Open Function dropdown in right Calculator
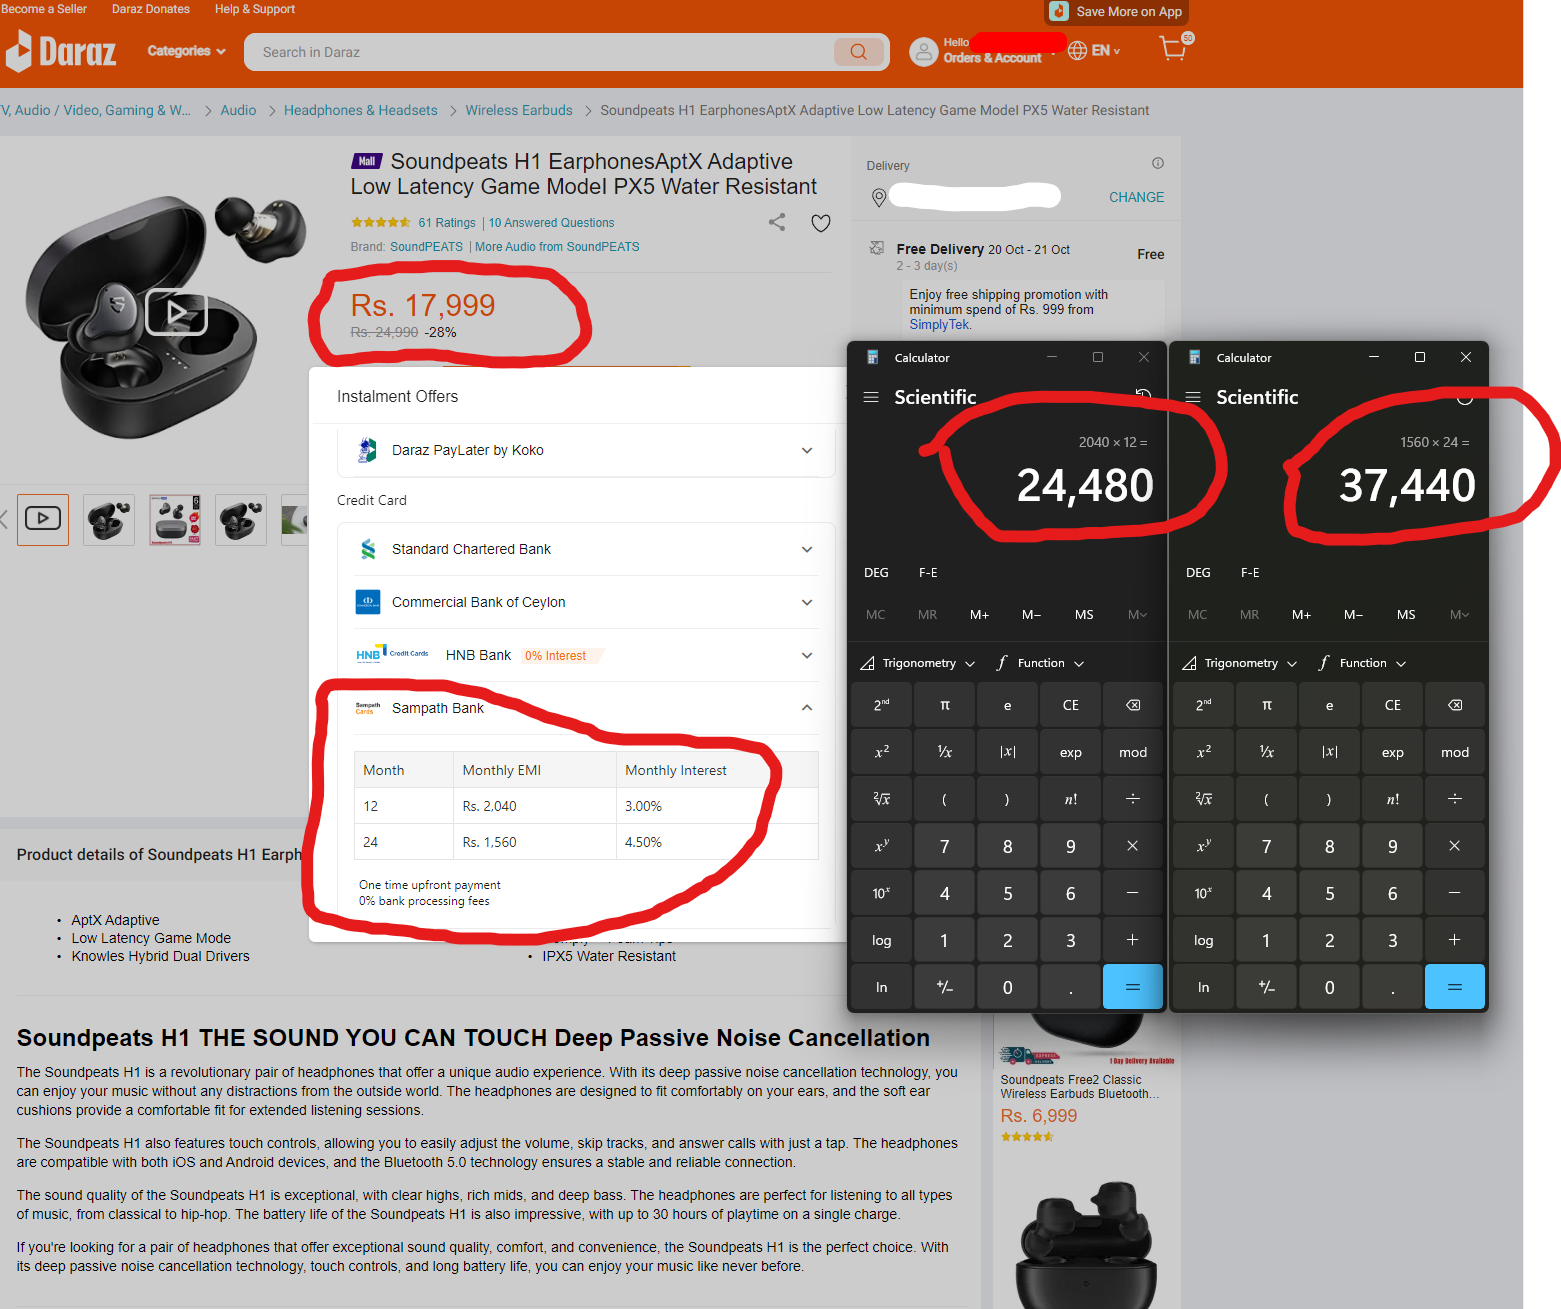This screenshot has height=1309, width=1561. (x=1363, y=663)
